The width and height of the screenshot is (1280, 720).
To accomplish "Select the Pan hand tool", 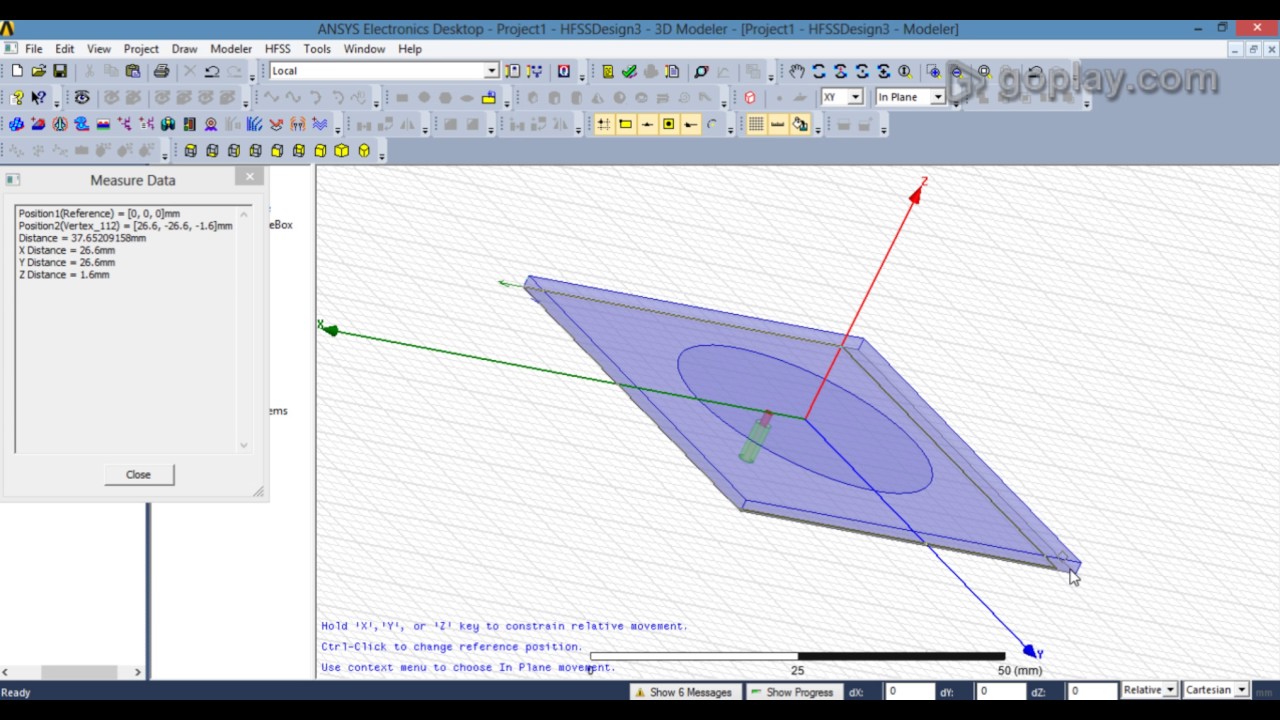I will (796, 71).
